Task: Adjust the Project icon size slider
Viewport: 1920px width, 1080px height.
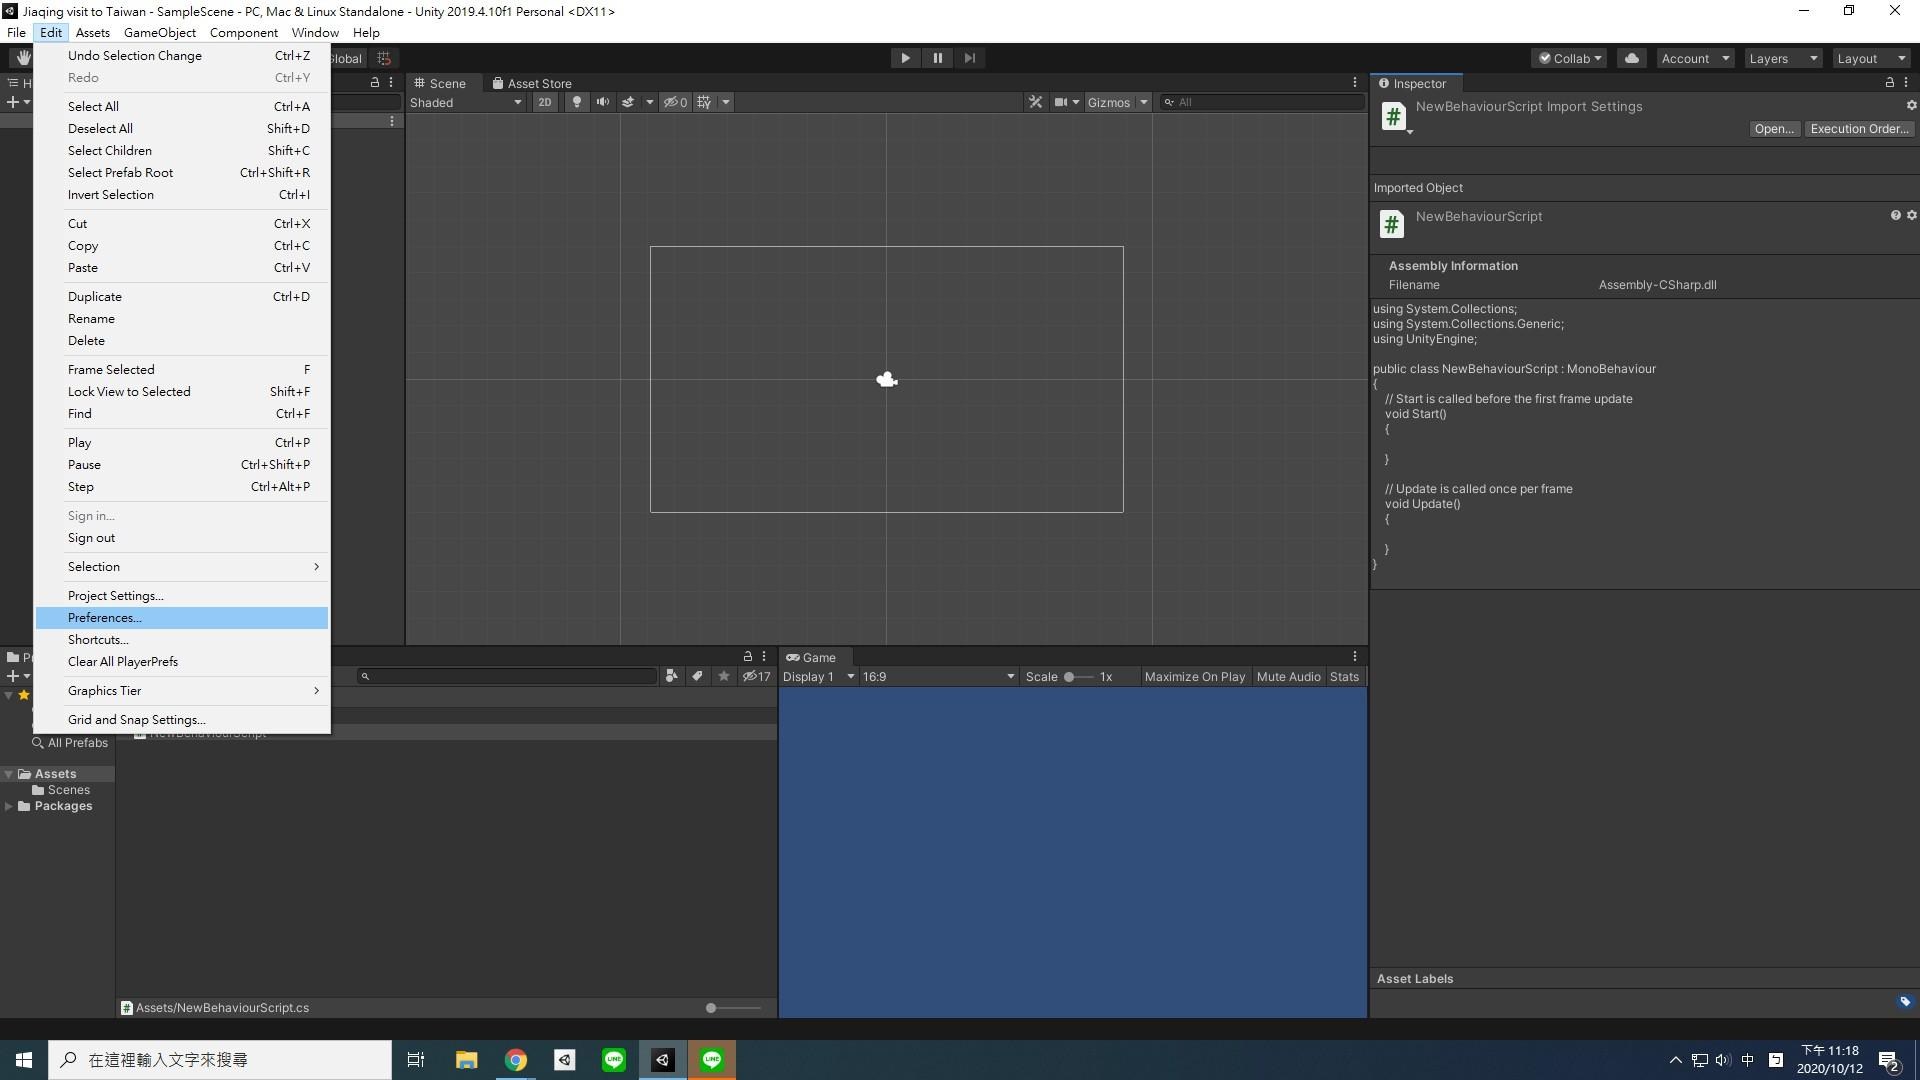Action: (734, 1008)
